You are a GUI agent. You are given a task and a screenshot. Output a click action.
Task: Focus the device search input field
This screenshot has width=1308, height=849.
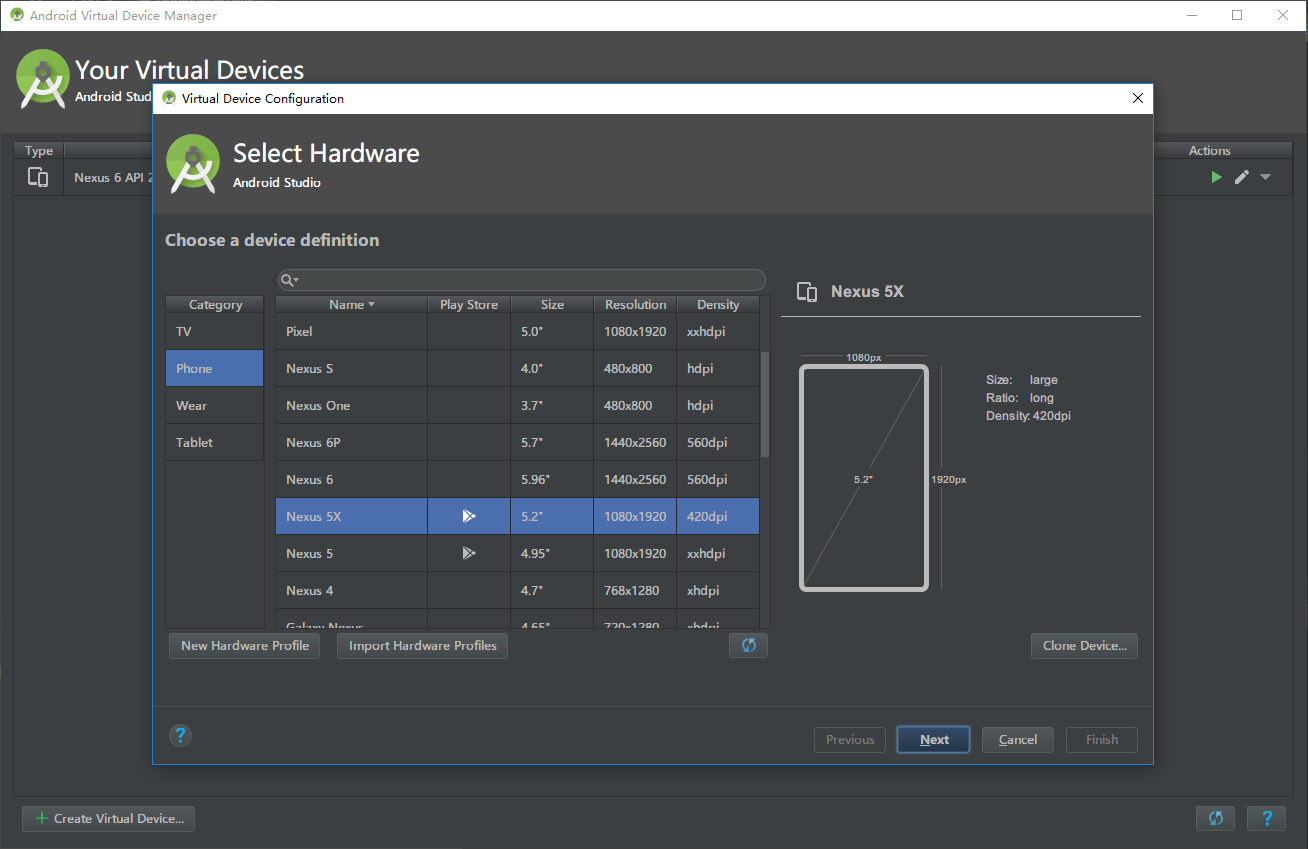(x=530, y=280)
